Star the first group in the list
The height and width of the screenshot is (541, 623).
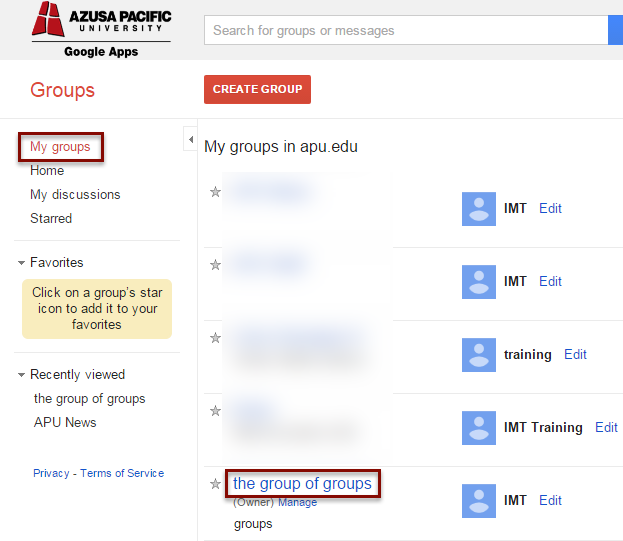(215, 192)
